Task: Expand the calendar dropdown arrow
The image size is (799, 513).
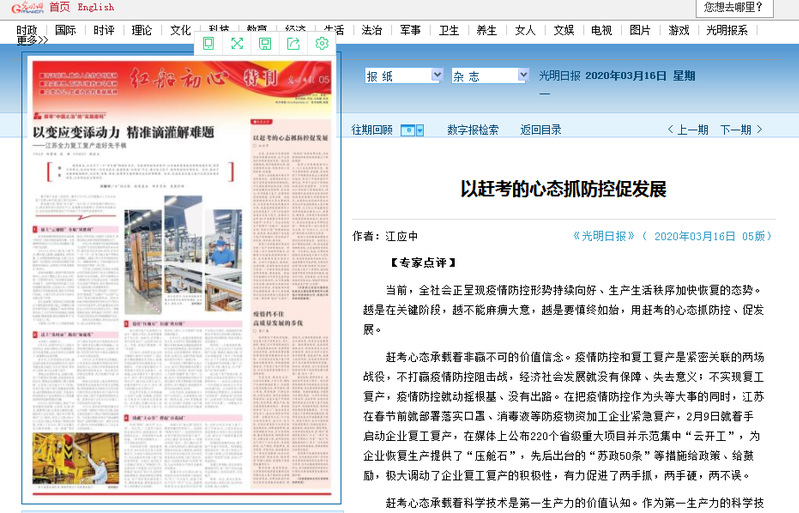Action: click(x=420, y=130)
